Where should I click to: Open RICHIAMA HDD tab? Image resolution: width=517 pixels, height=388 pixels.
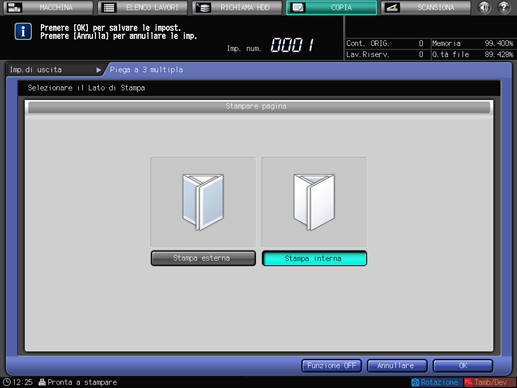(x=237, y=7)
